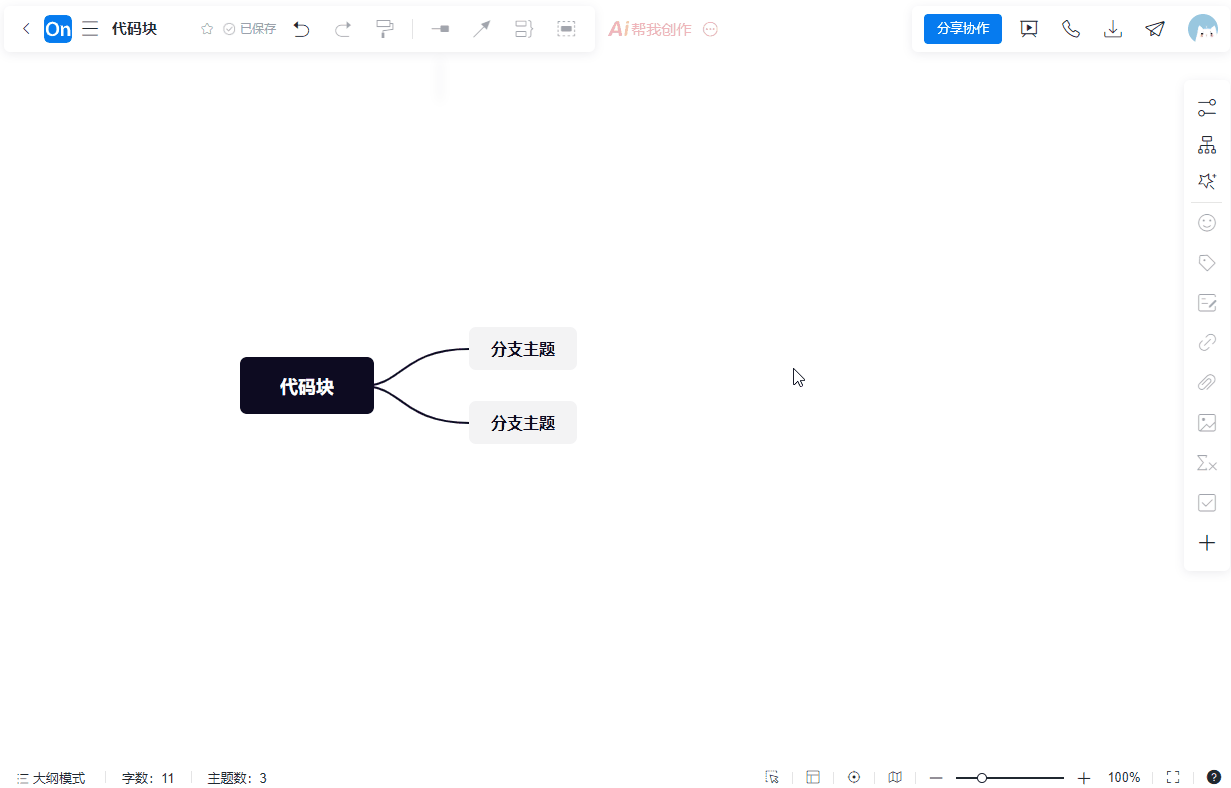Insert an image
Image resolution: width=1231 pixels, height=788 pixels.
1207,423
